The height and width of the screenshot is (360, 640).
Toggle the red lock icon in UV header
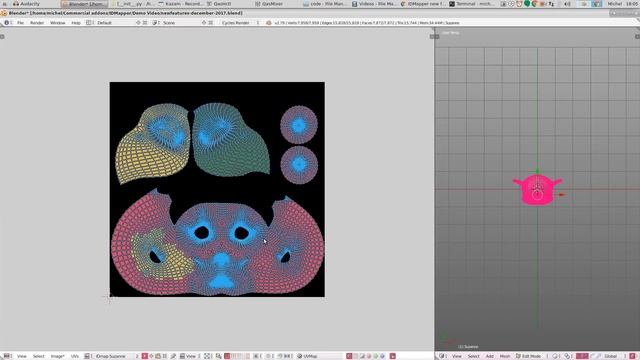[392, 356]
